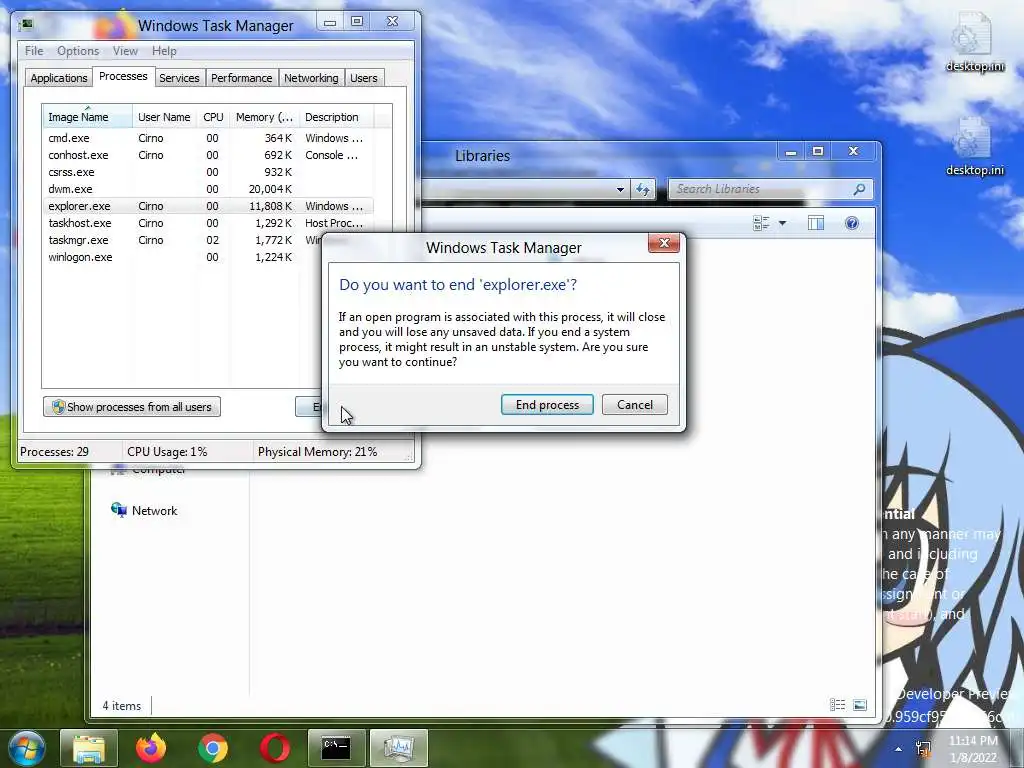Switch to the Services tab

pyautogui.click(x=179, y=78)
